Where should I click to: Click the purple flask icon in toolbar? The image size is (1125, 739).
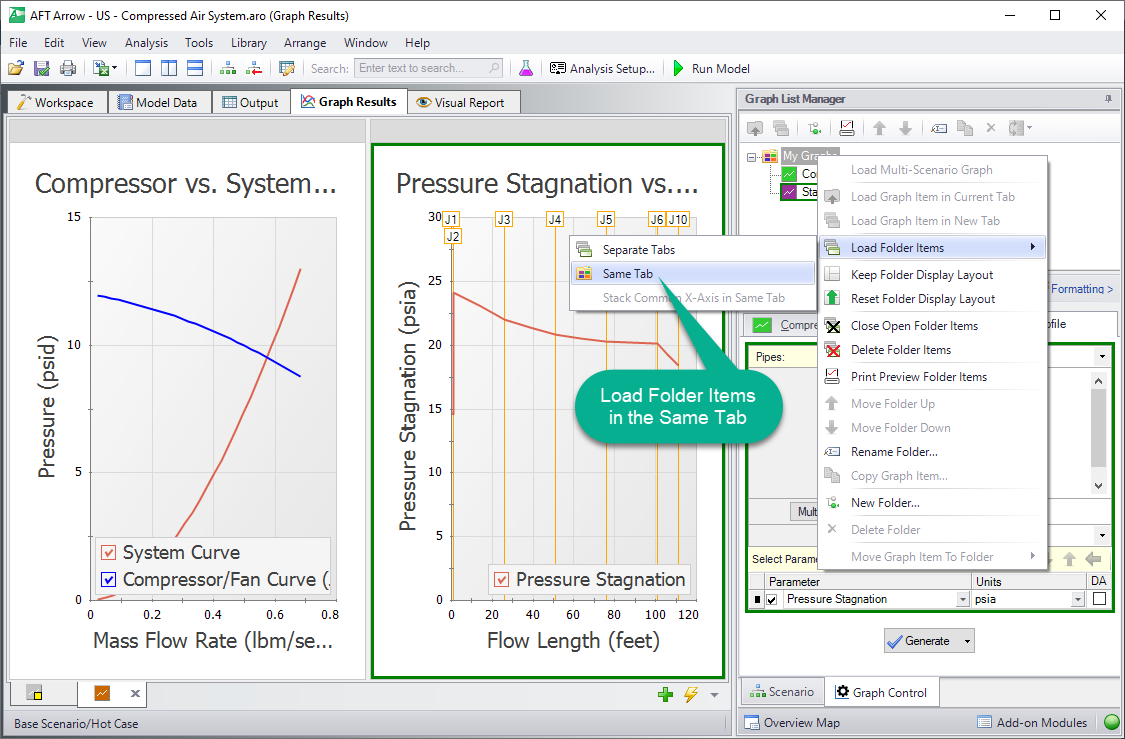[526, 69]
